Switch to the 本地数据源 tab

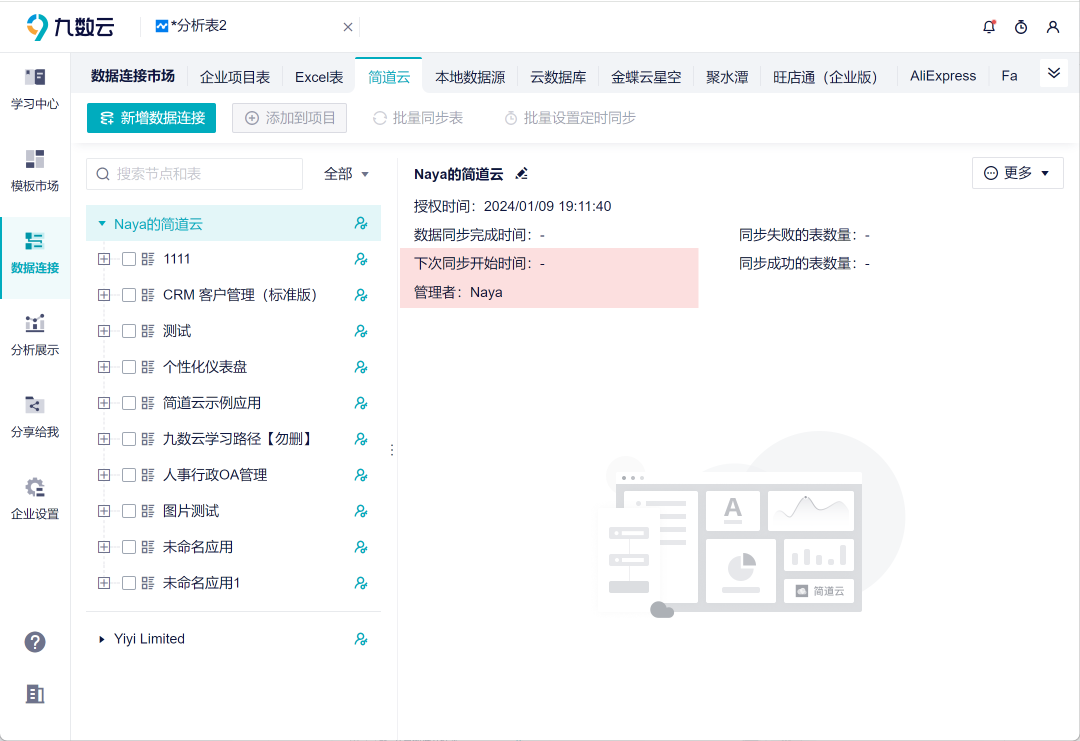[470, 77]
